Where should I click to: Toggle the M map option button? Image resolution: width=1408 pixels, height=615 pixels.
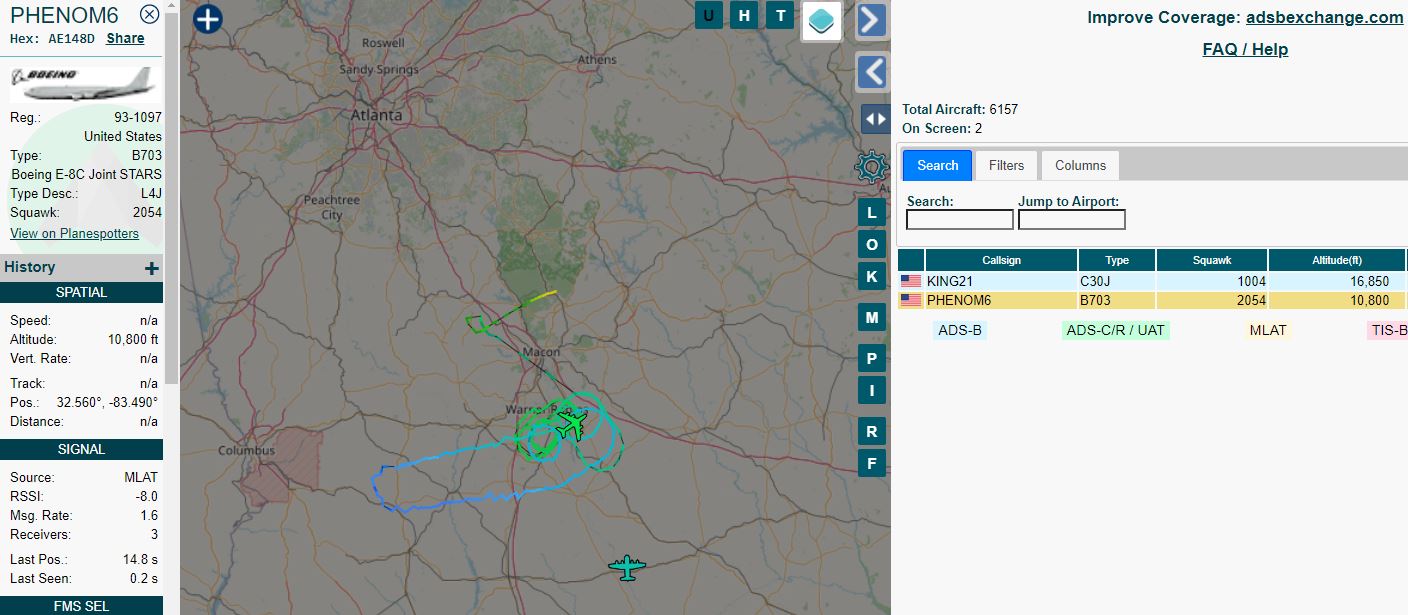pyautogui.click(x=872, y=318)
